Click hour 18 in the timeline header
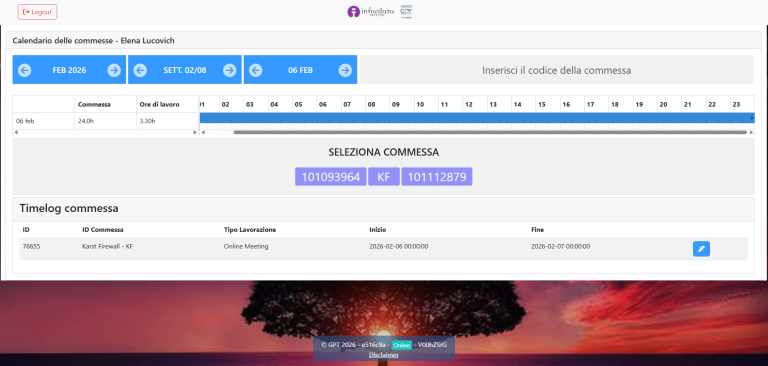The image size is (768, 366). pos(615,104)
